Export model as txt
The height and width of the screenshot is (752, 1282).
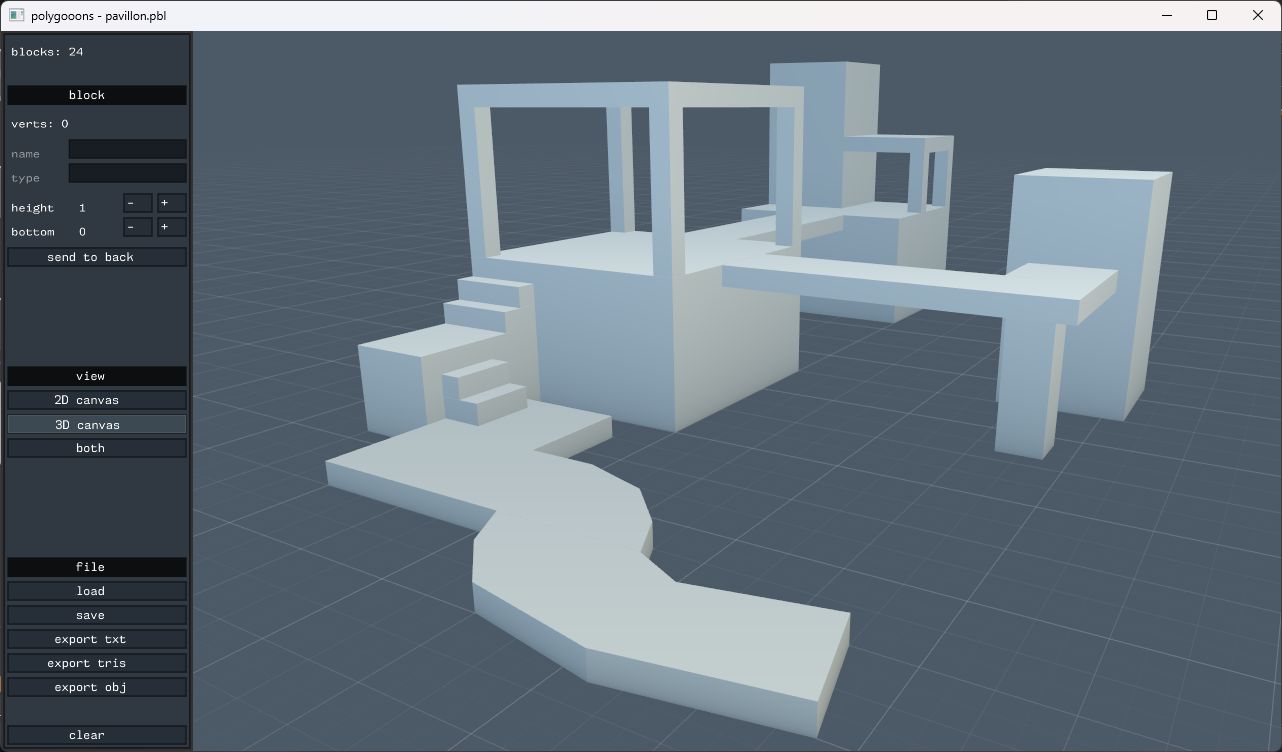tap(97, 639)
